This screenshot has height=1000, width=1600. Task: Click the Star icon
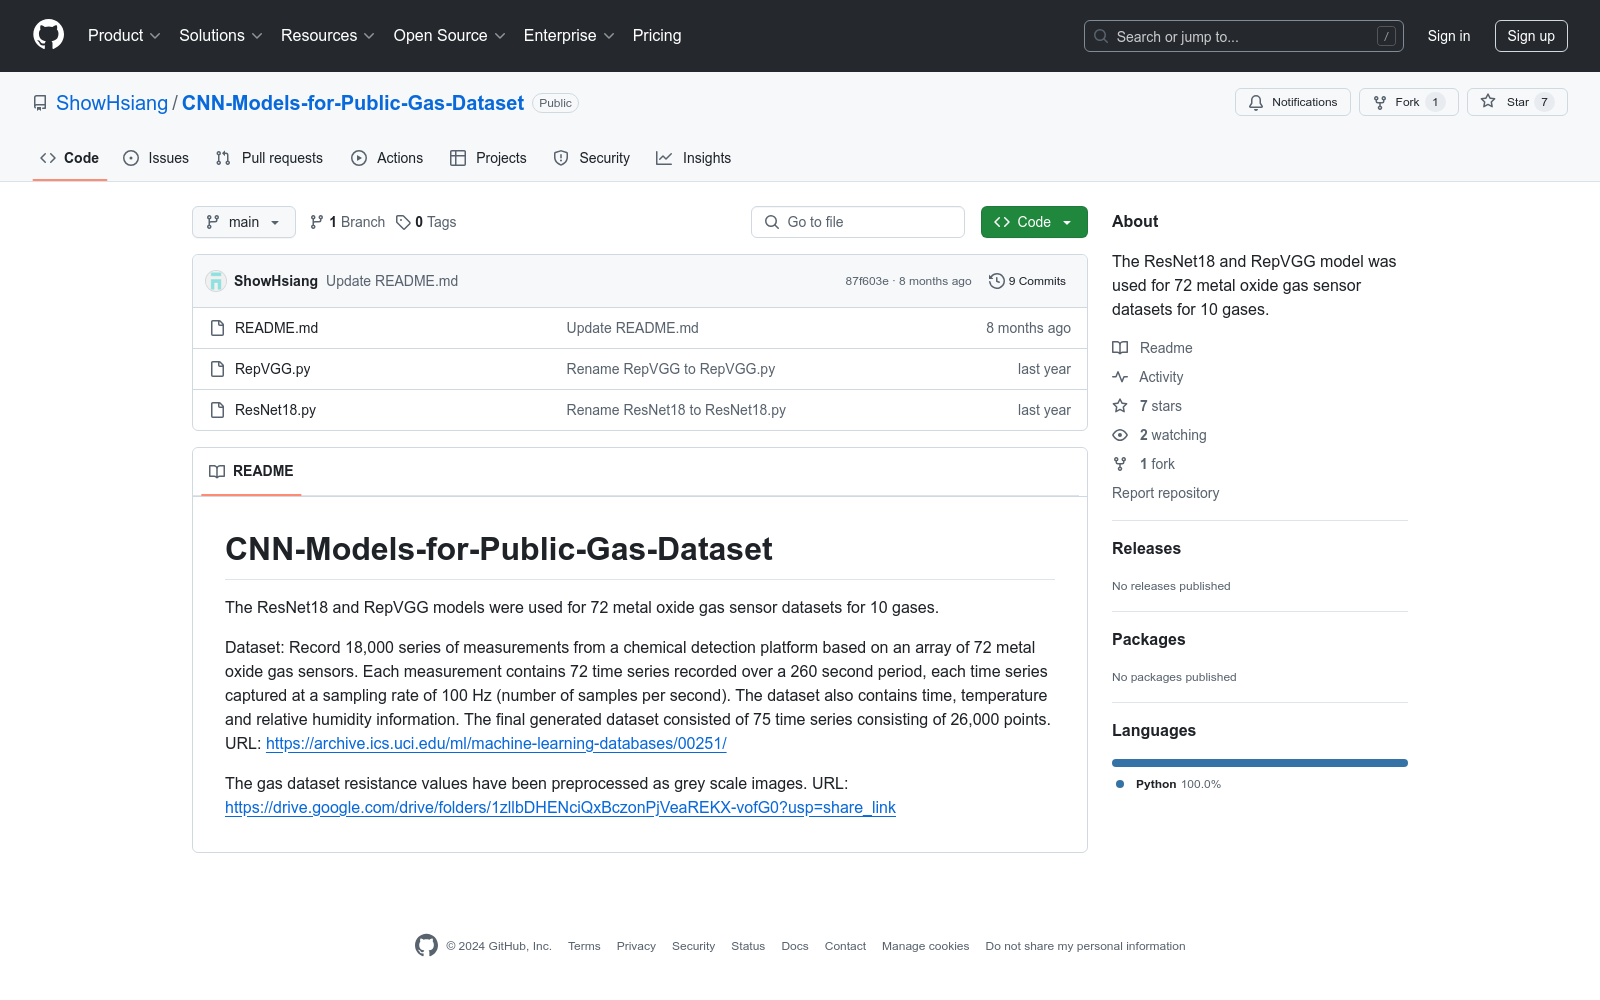coord(1488,101)
